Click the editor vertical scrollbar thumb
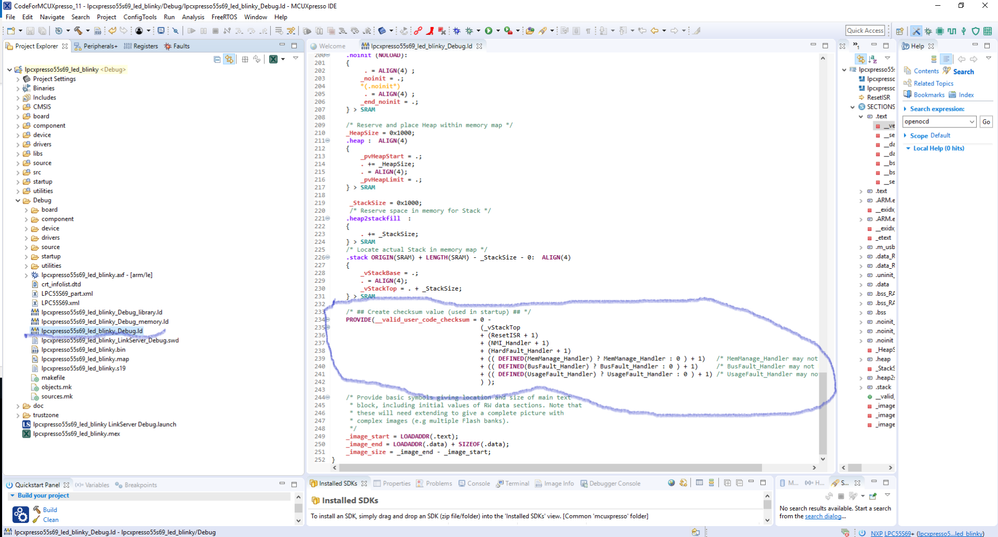The width and height of the screenshot is (998, 537). [823, 414]
